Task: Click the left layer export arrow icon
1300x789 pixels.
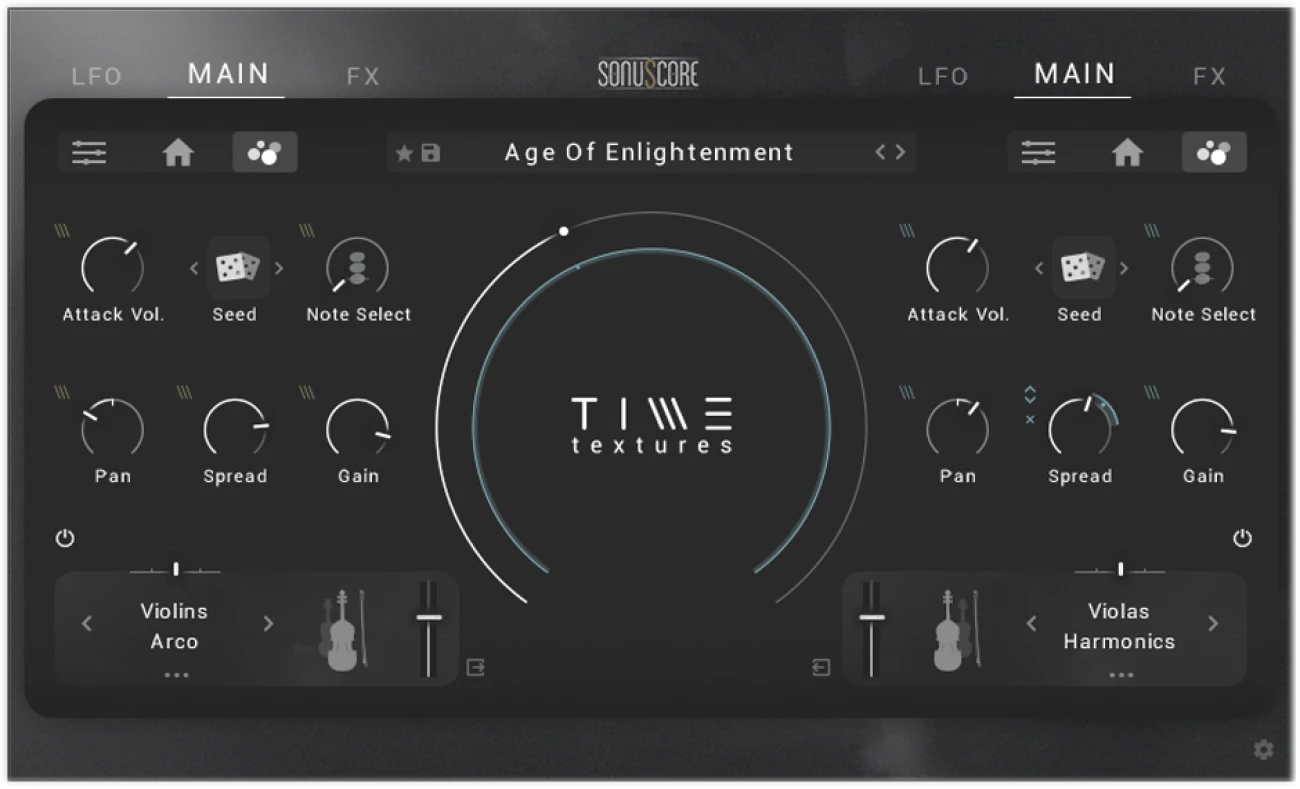Action: pos(476,667)
